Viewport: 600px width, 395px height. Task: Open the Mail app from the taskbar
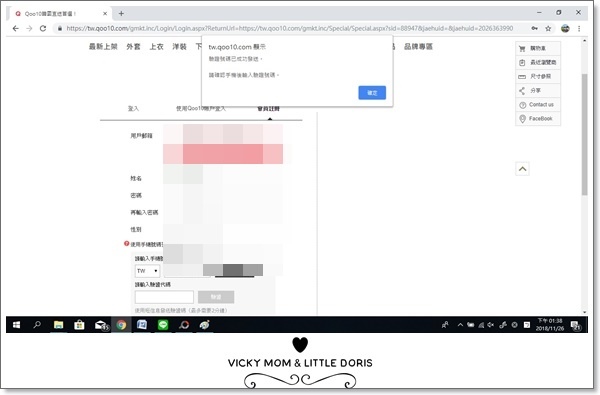[x=101, y=325]
